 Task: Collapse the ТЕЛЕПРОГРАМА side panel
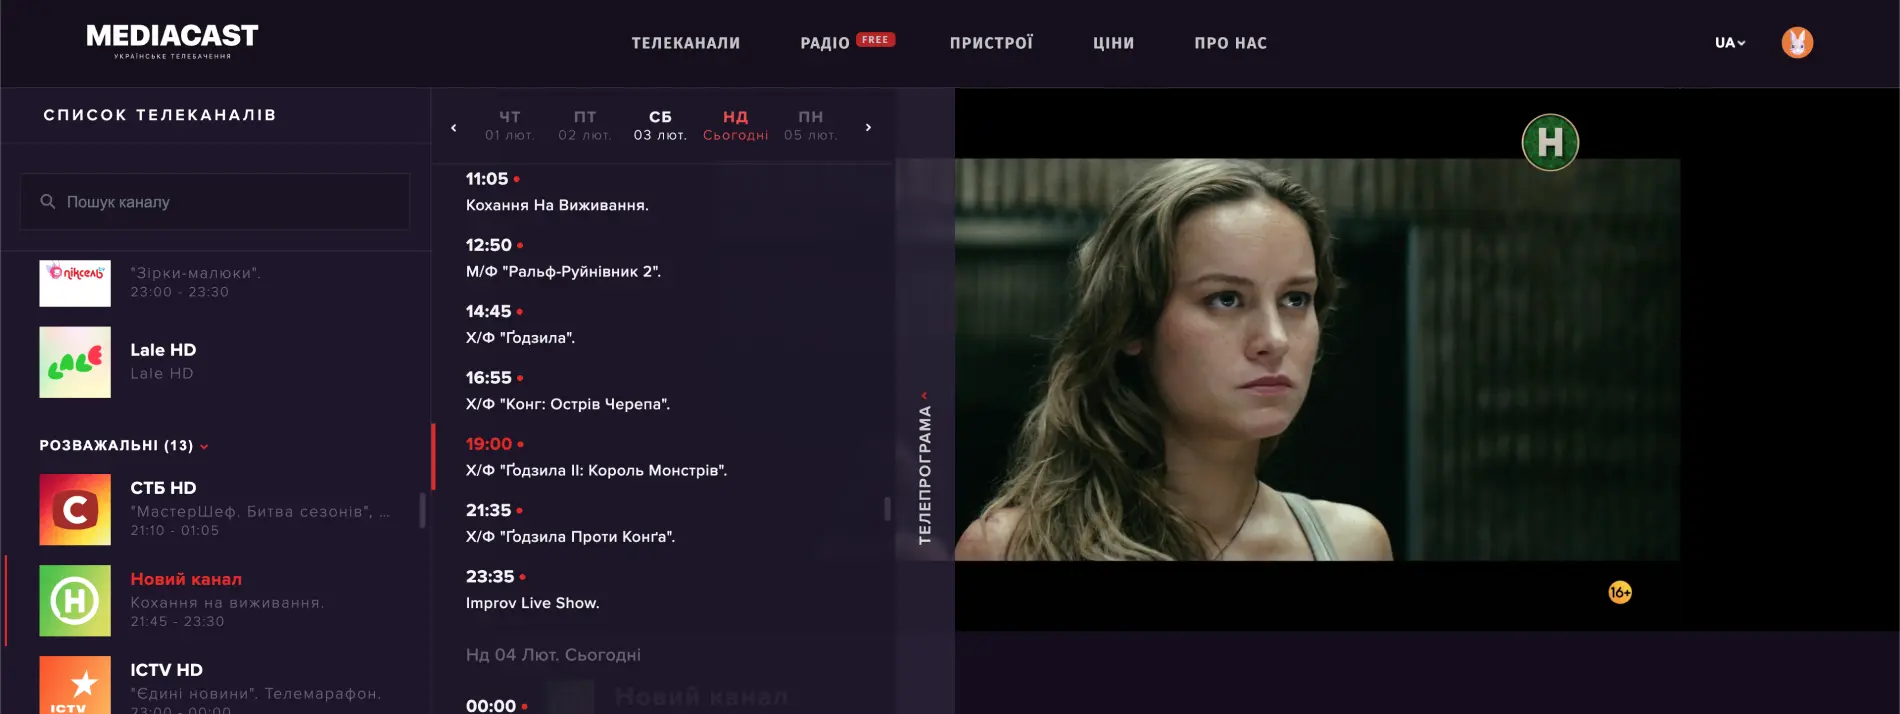tap(924, 470)
